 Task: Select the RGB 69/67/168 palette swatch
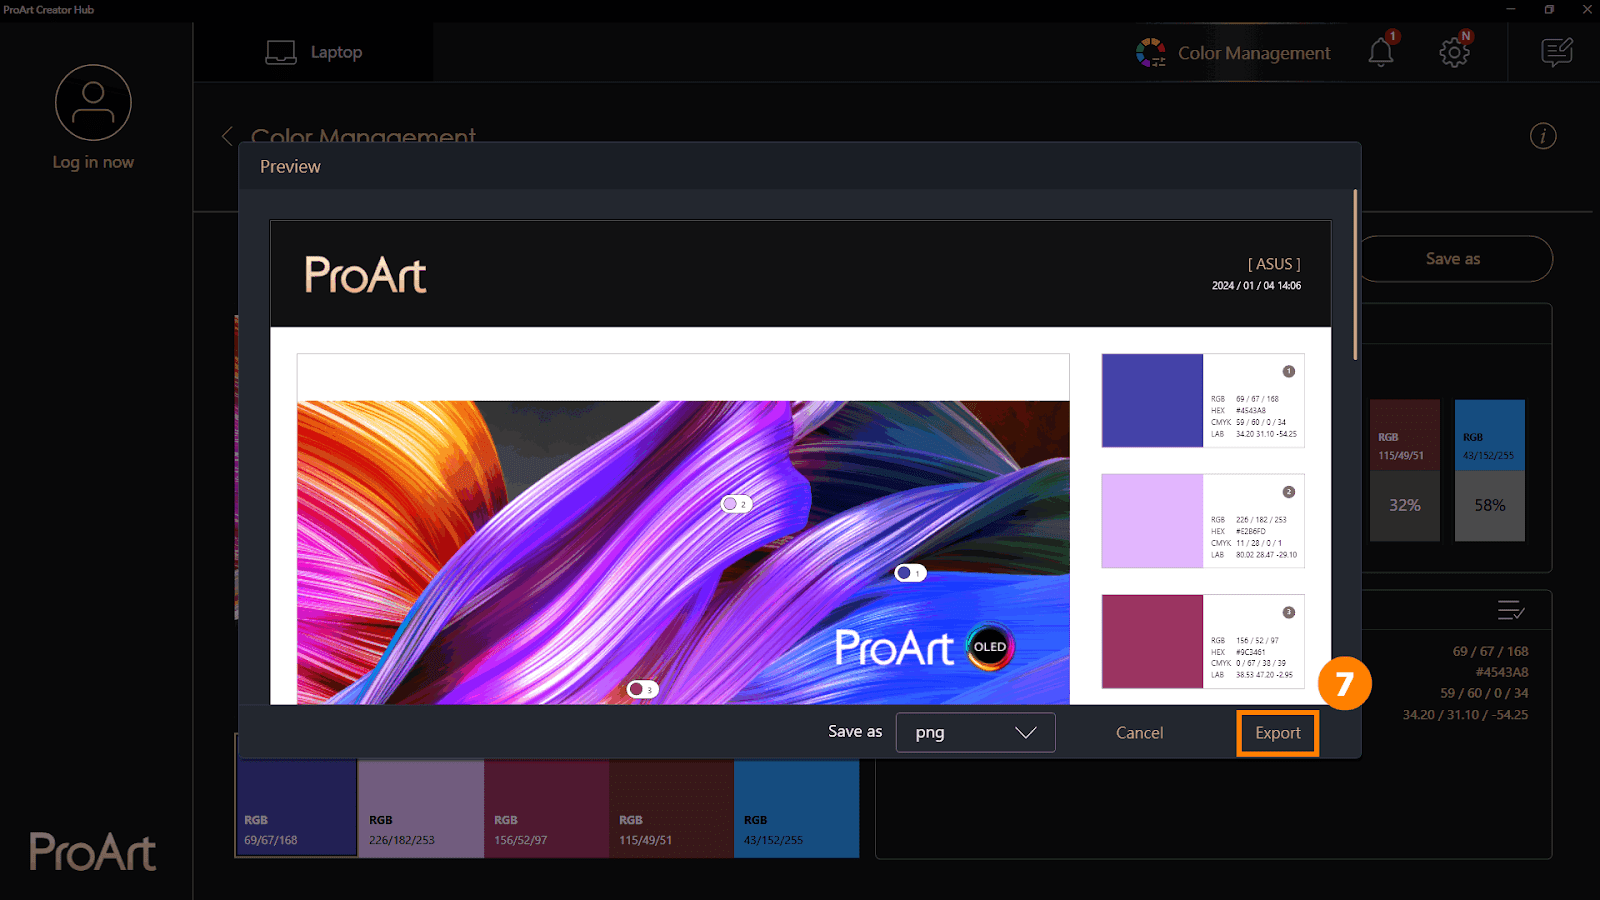[296, 808]
